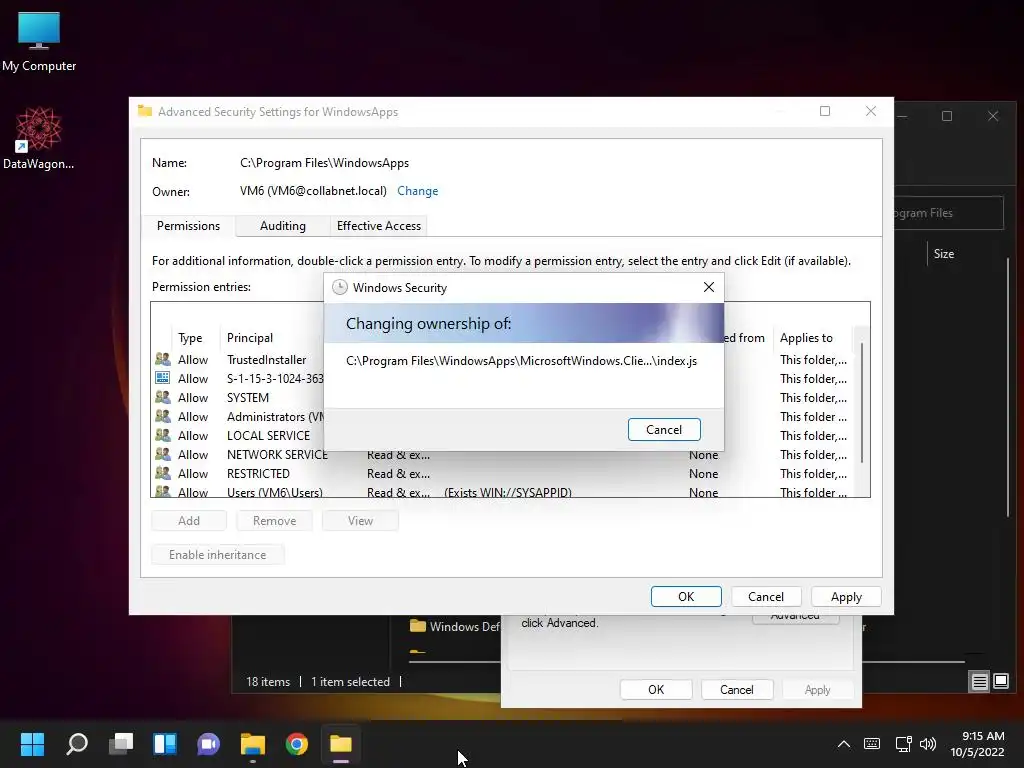Switch to the Permissions tab
This screenshot has height=768, width=1024.
click(188, 226)
